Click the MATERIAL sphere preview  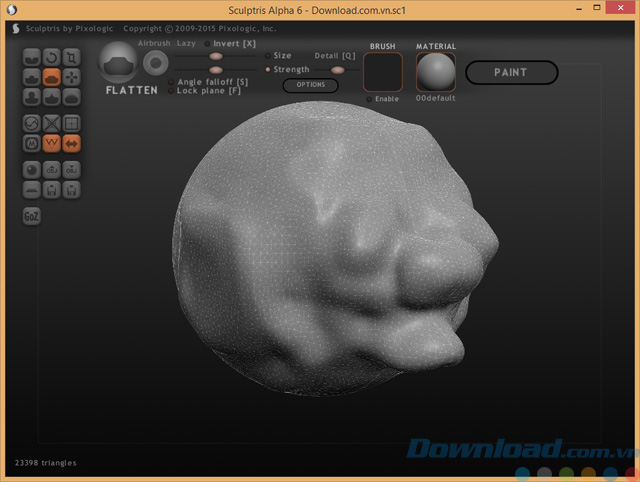(436, 72)
